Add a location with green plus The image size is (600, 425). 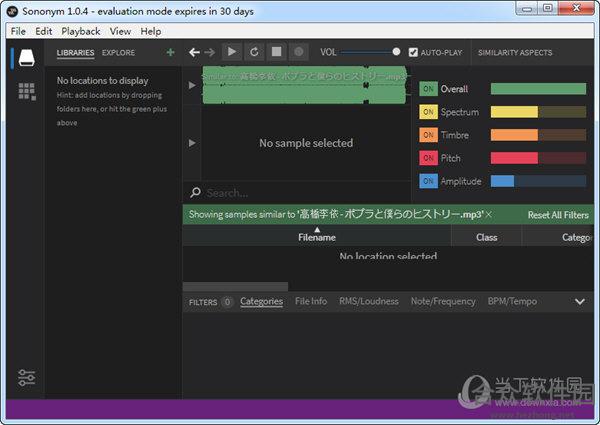click(170, 52)
